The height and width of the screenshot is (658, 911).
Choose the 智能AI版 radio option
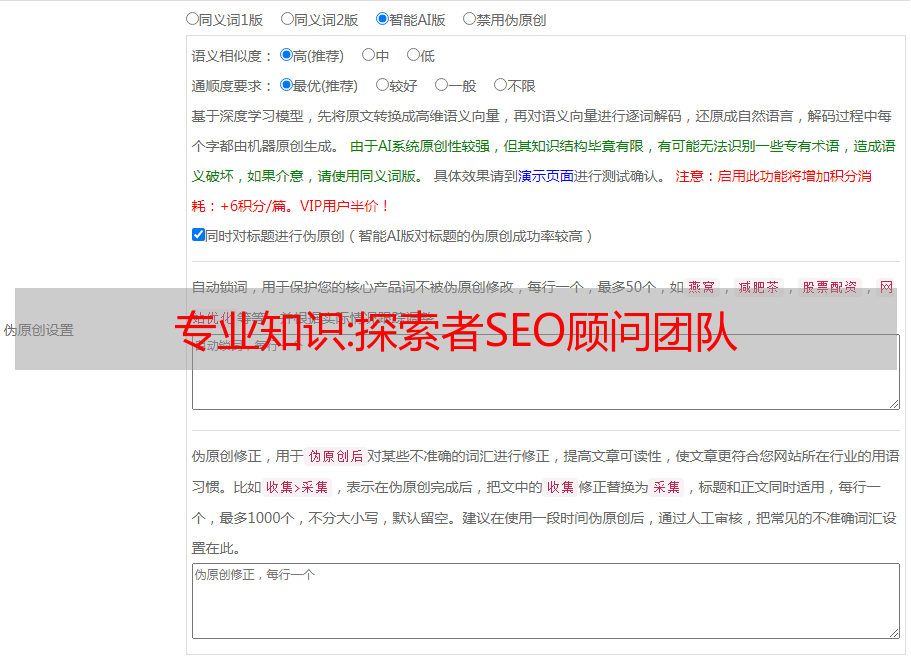coord(382,19)
